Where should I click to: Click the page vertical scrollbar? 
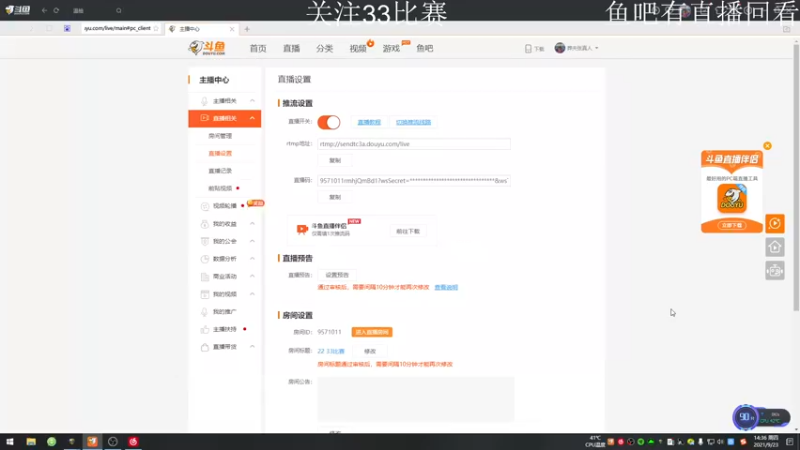coord(796,177)
